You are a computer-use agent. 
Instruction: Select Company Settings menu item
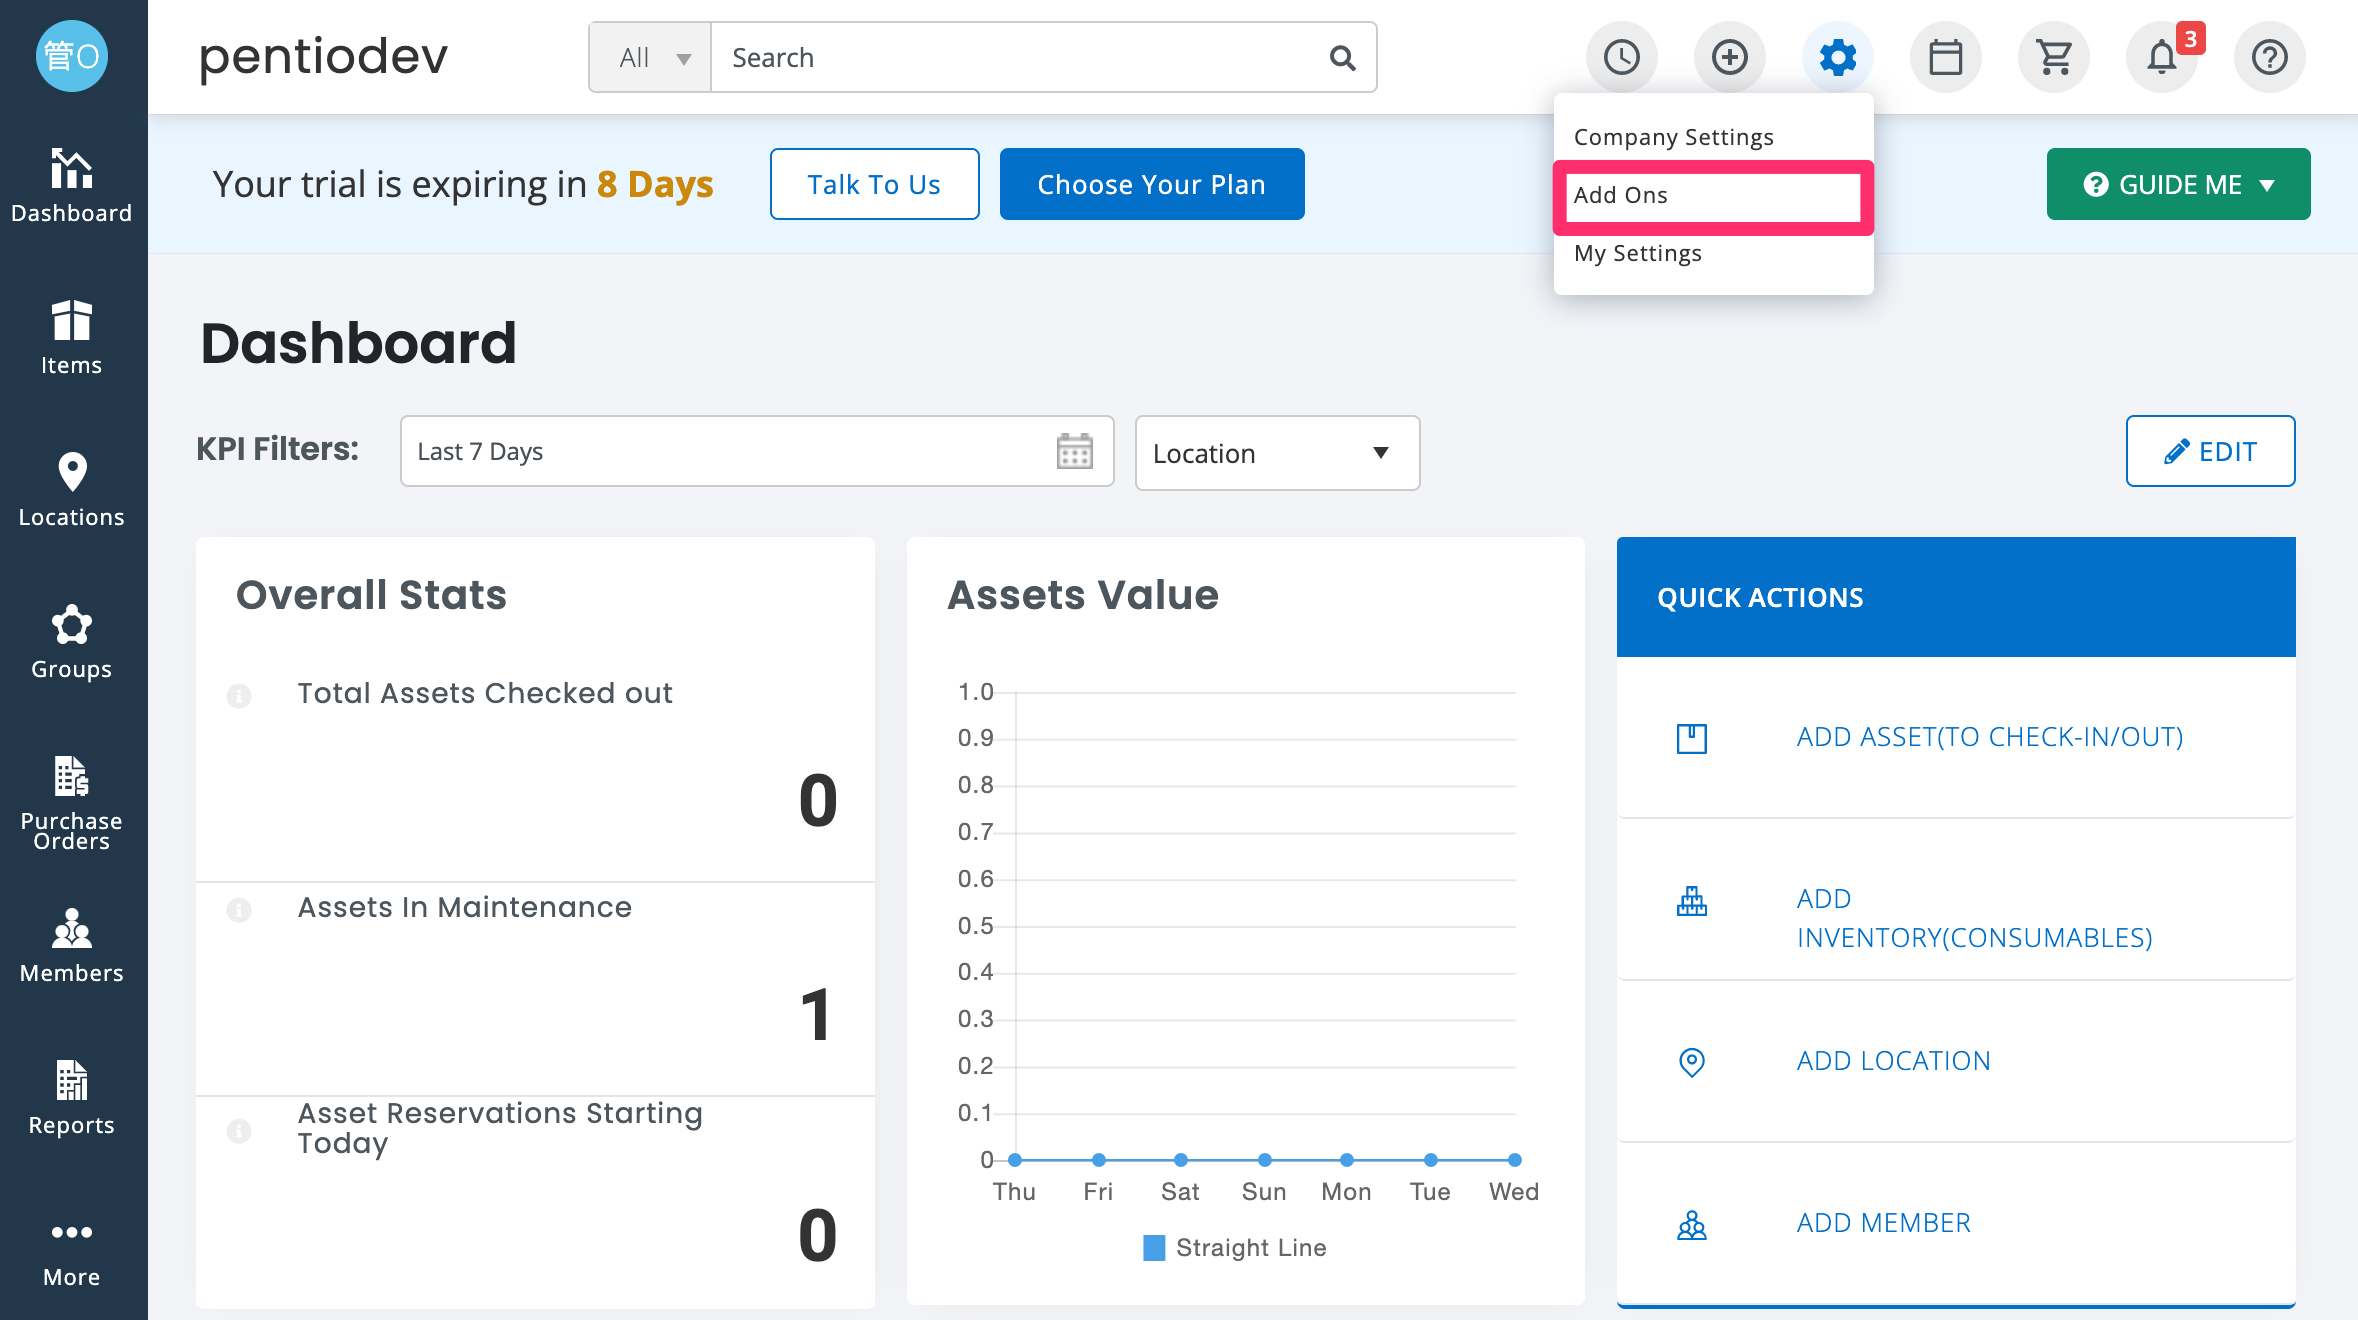1673,137
